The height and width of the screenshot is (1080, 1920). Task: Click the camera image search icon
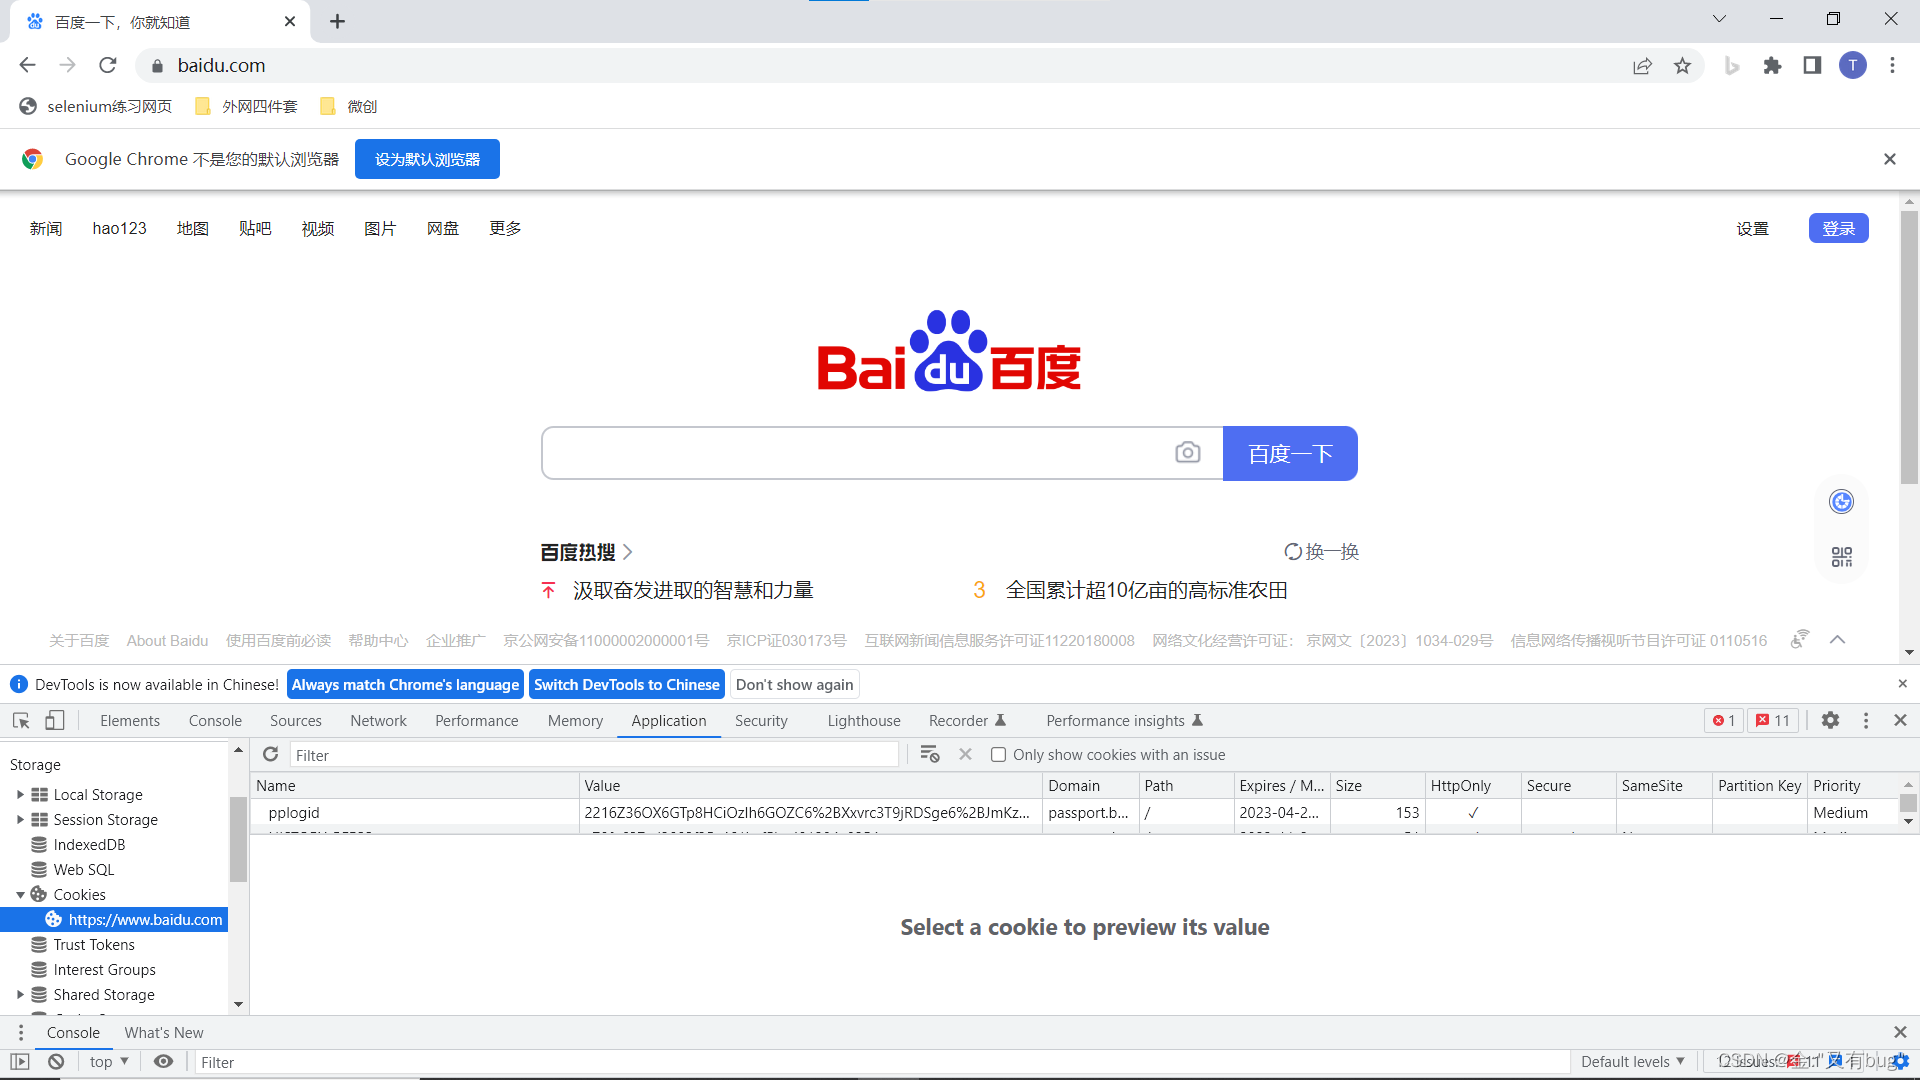pyautogui.click(x=1187, y=453)
